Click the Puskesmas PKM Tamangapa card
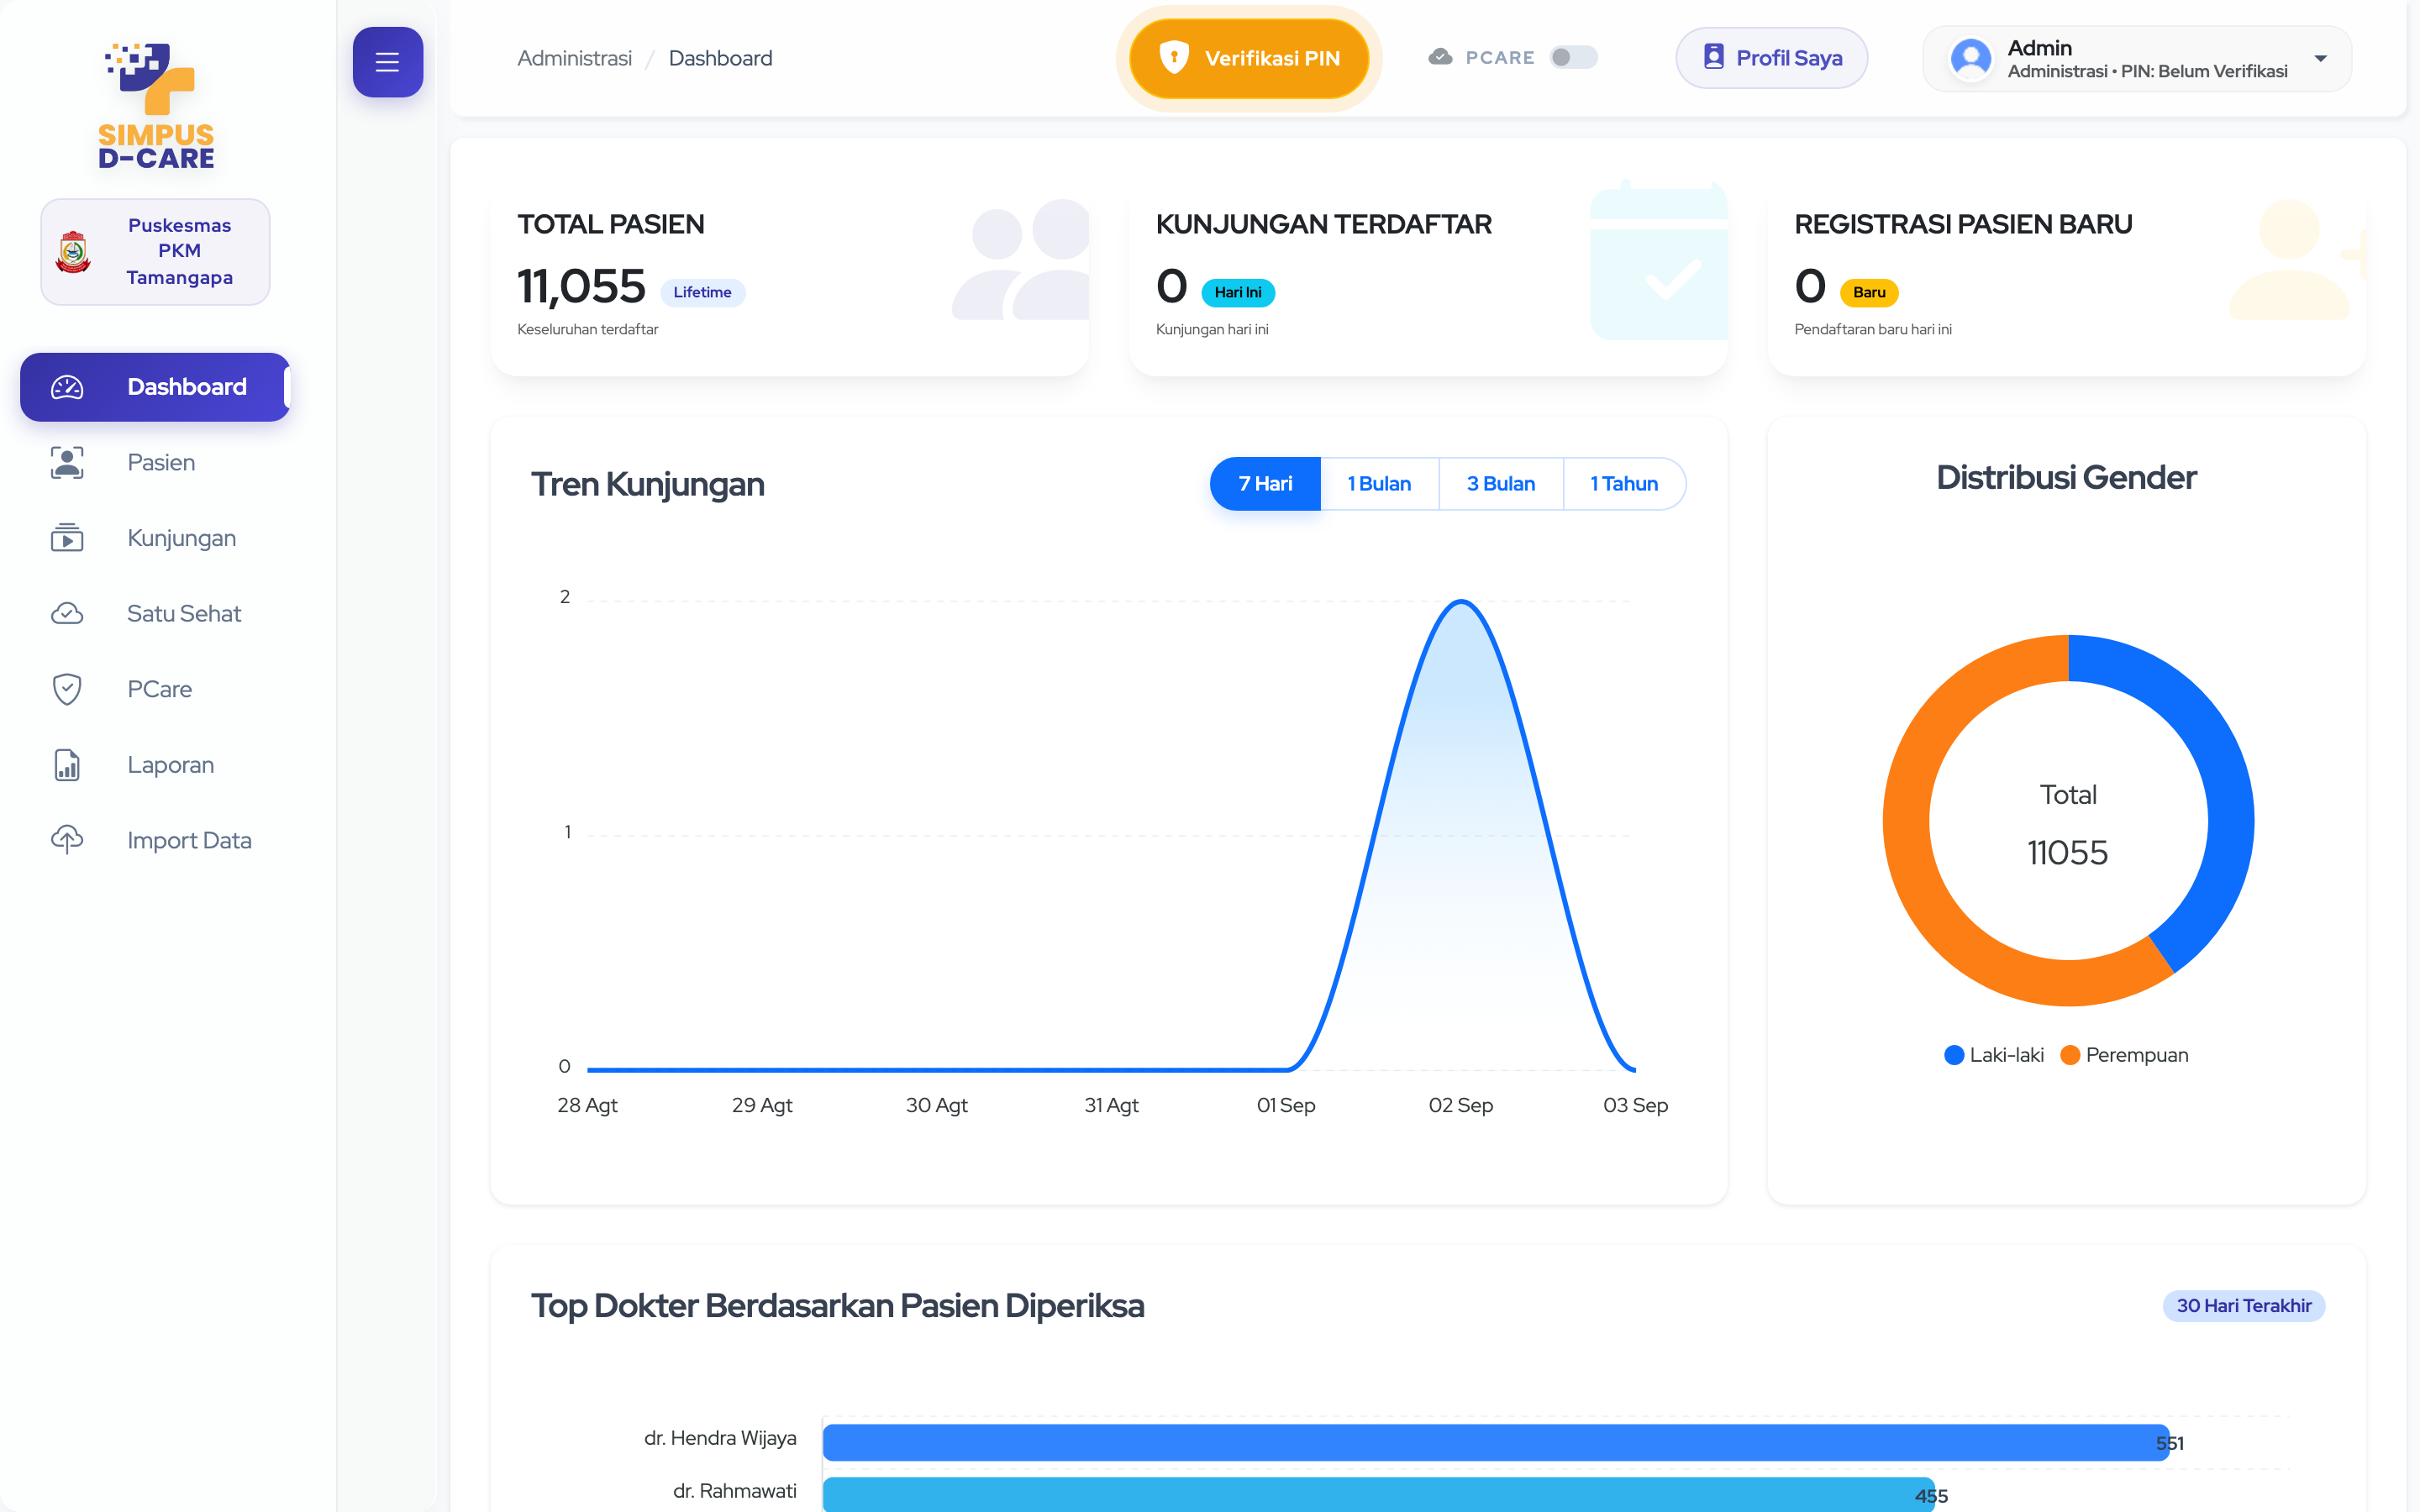 (x=155, y=252)
